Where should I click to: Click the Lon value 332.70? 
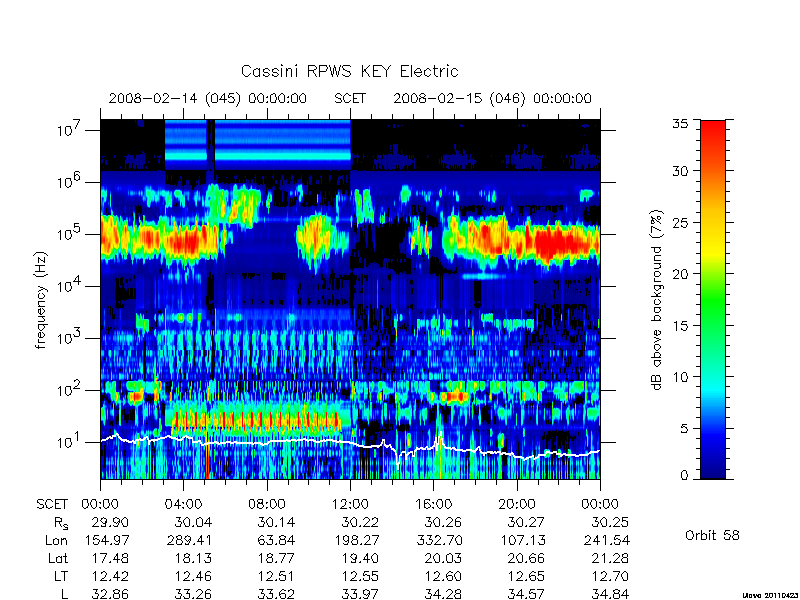pos(439,540)
